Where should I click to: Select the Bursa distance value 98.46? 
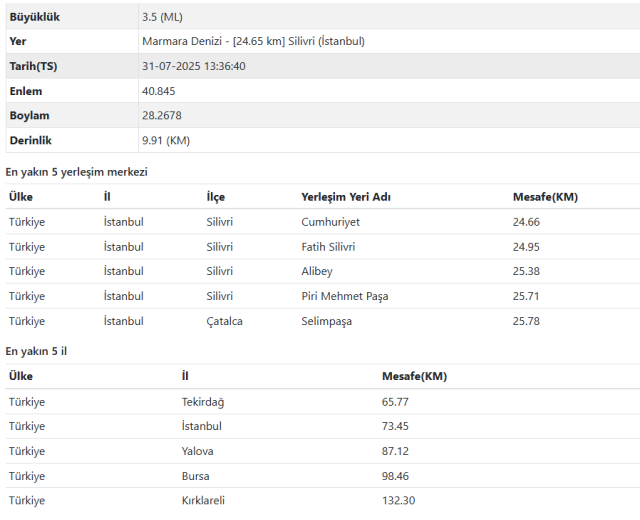(396, 476)
